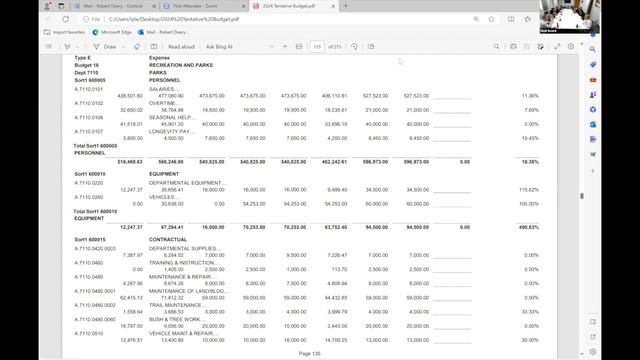Open Import favorites bookmark
The width and height of the screenshot is (640, 360).
pos(64,32)
